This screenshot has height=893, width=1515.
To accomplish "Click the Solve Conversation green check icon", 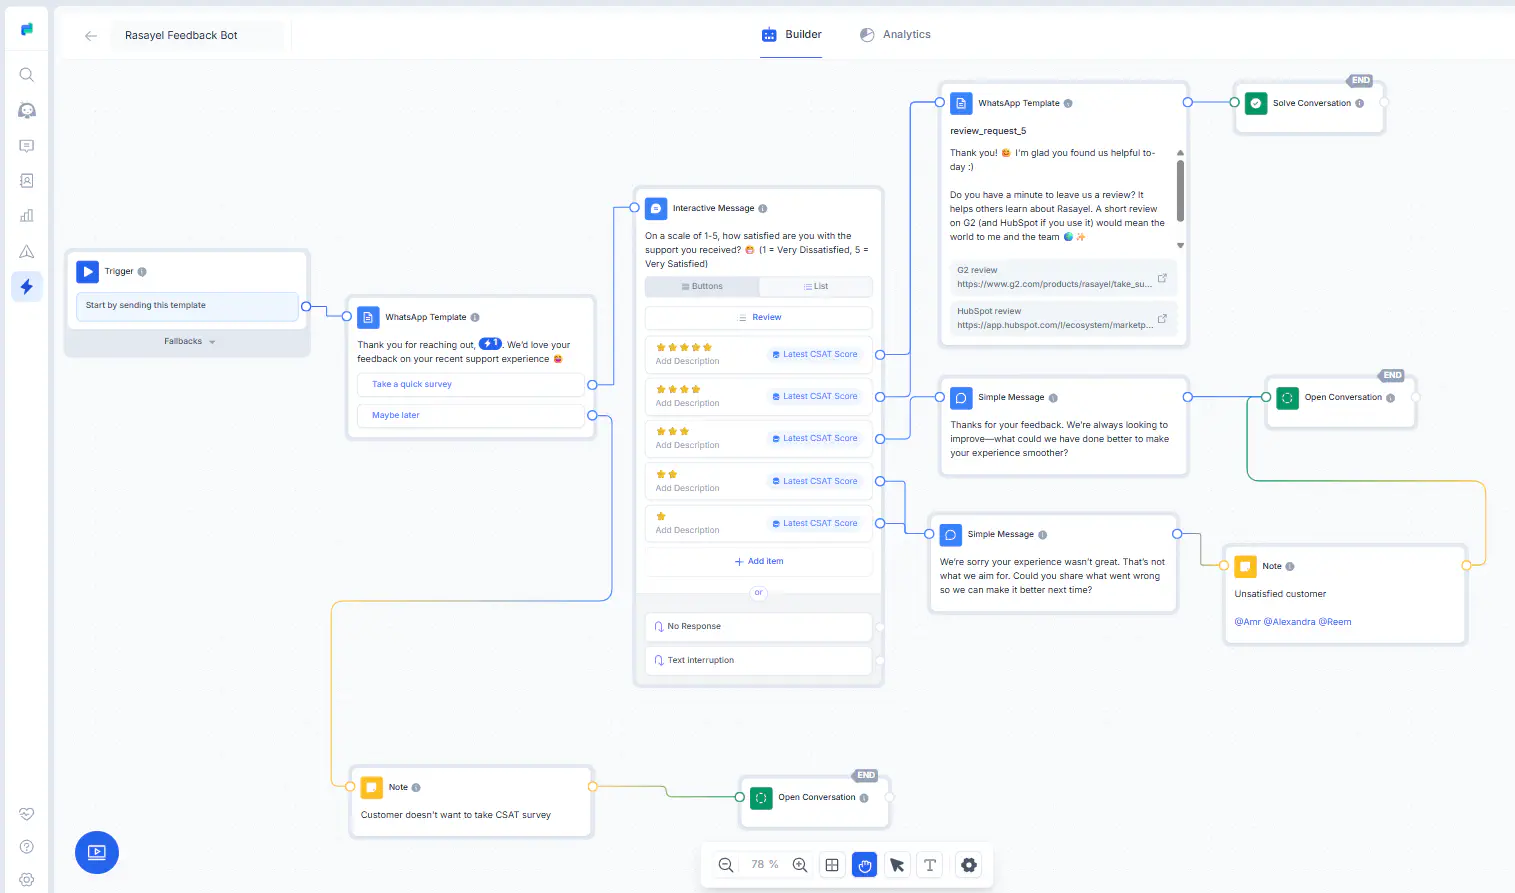I will 1256,103.
